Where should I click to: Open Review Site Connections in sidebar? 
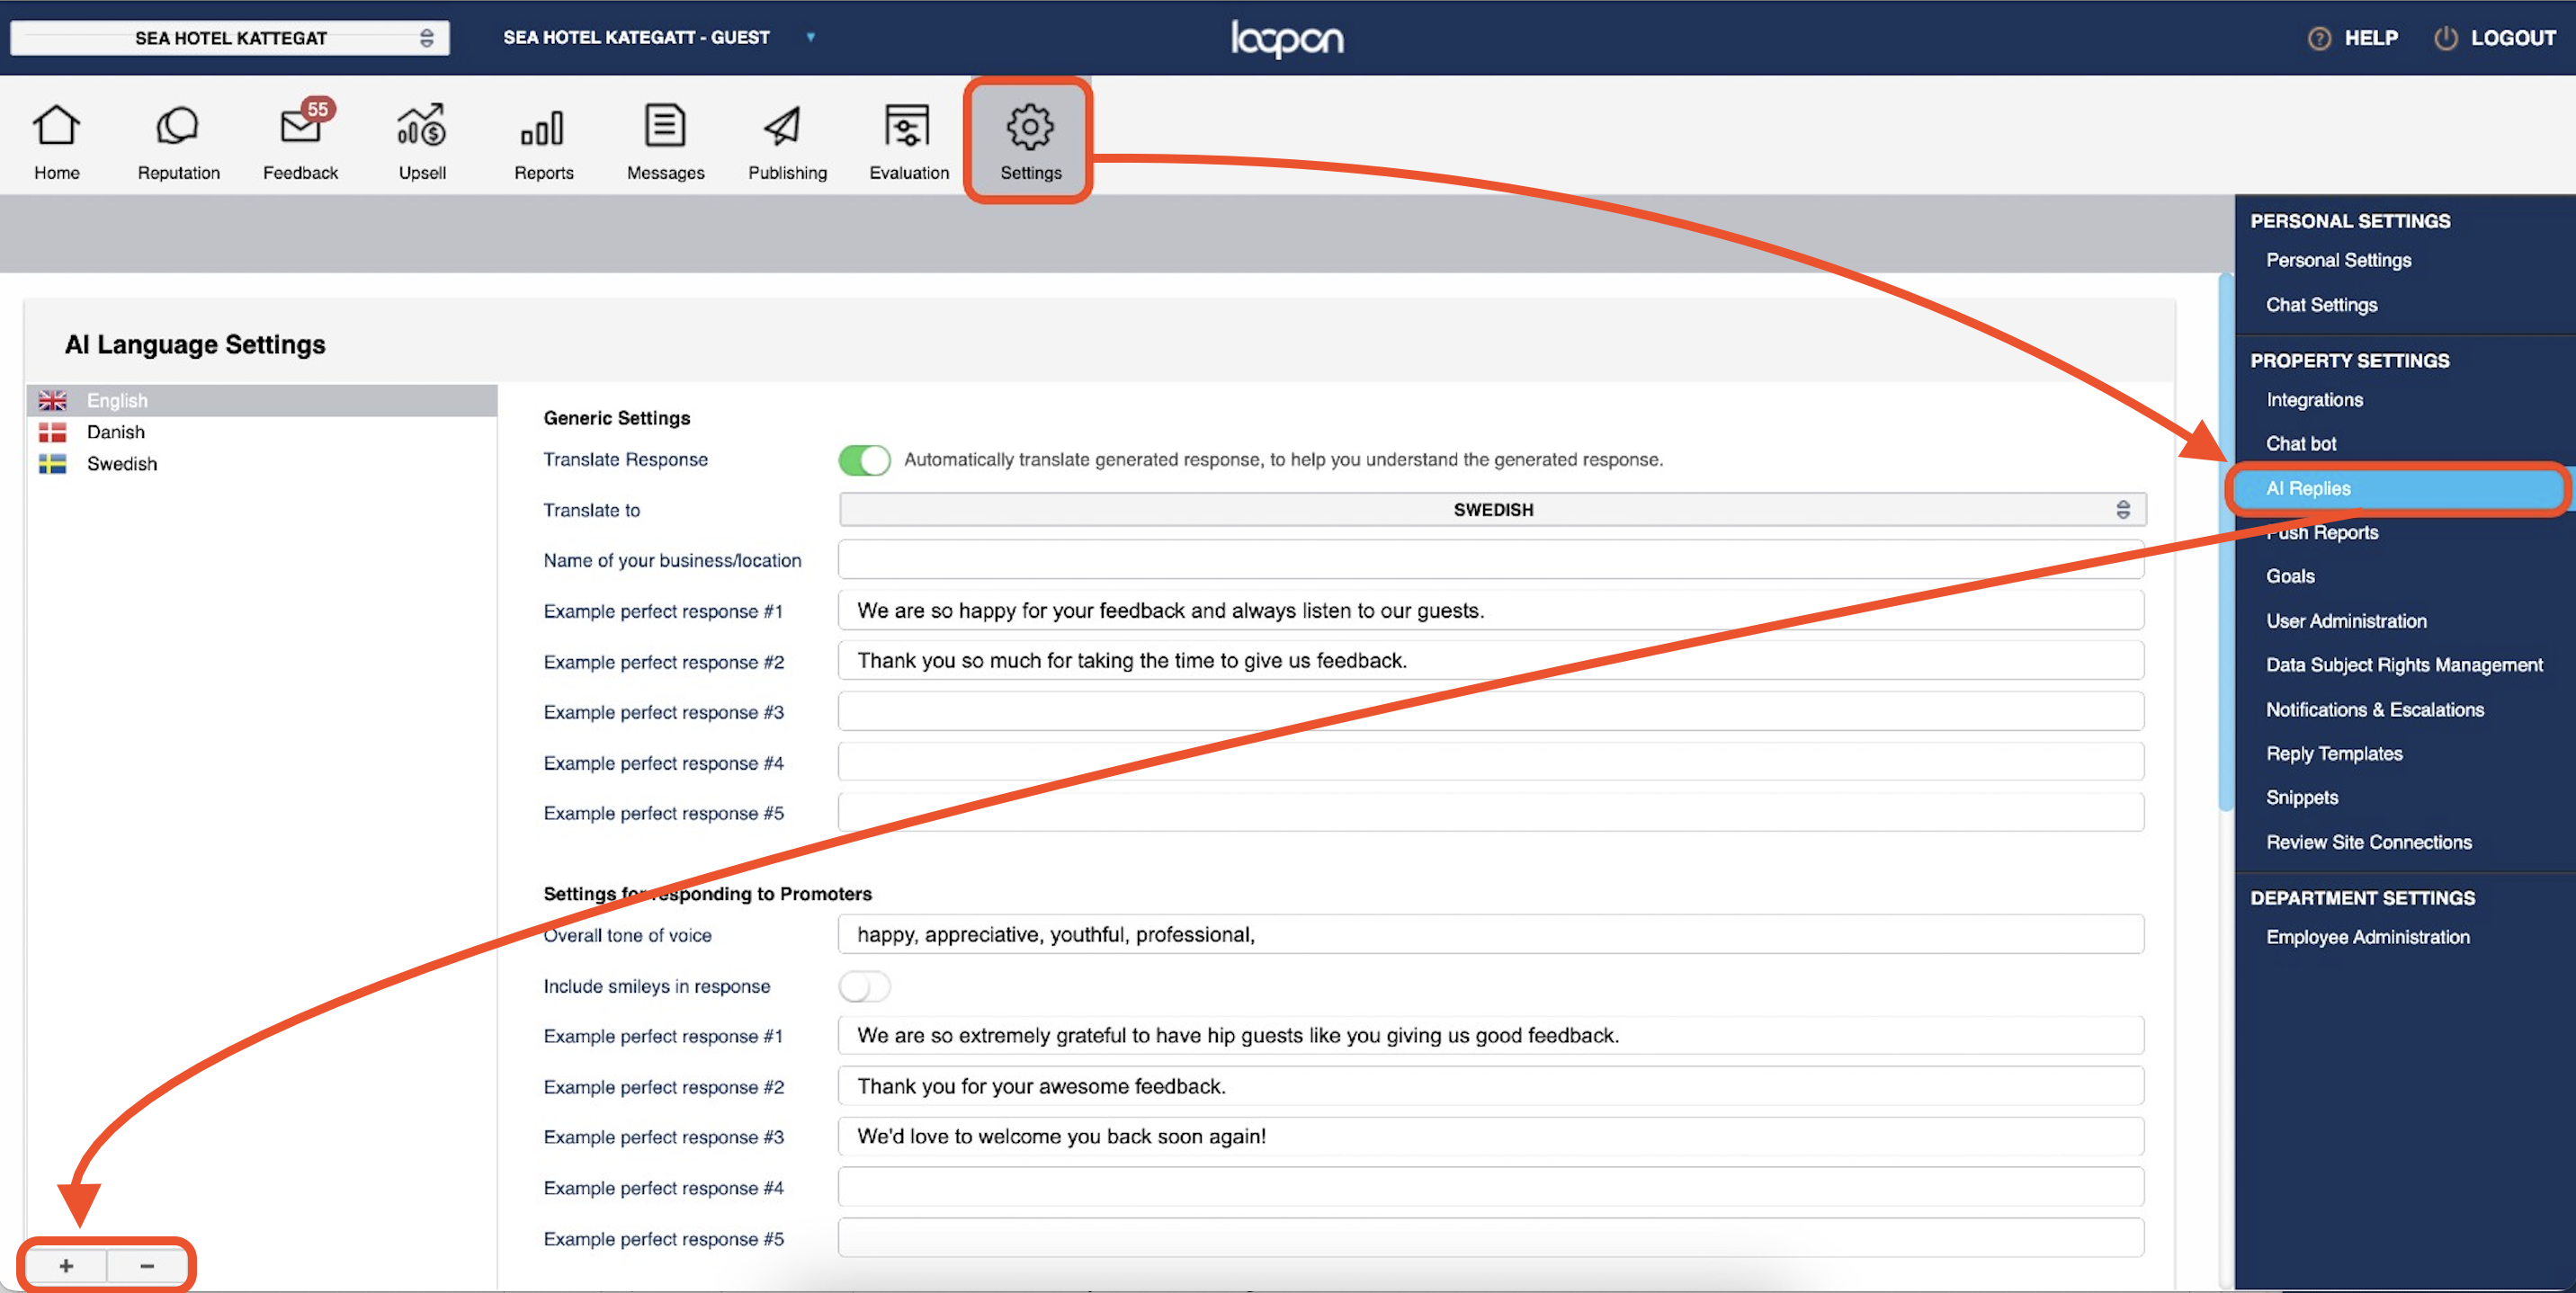click(x=2369, y=843)
